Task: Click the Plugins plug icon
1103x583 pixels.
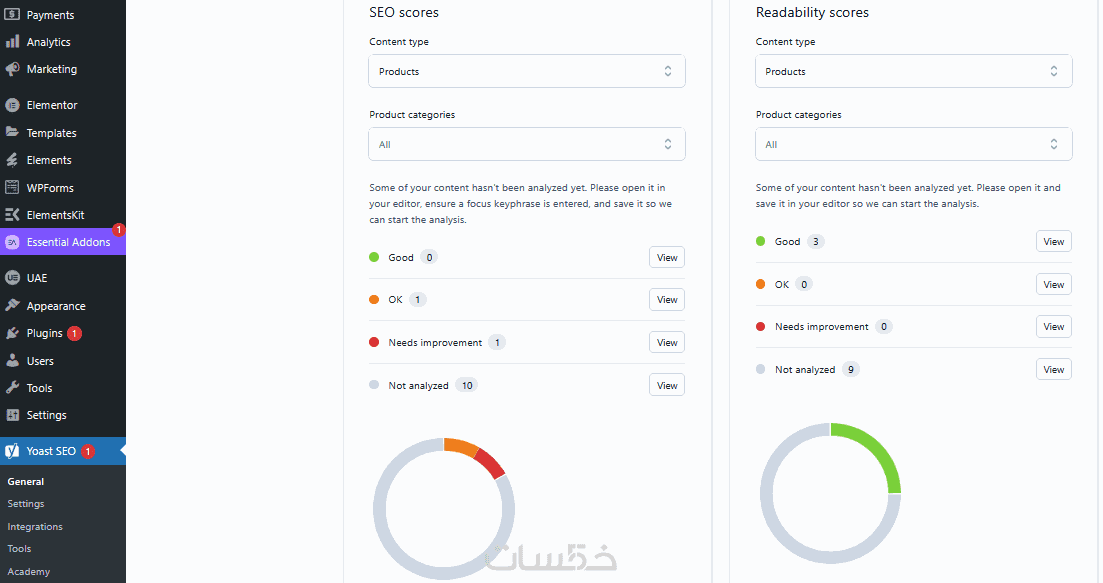Action: click(13, 333)
